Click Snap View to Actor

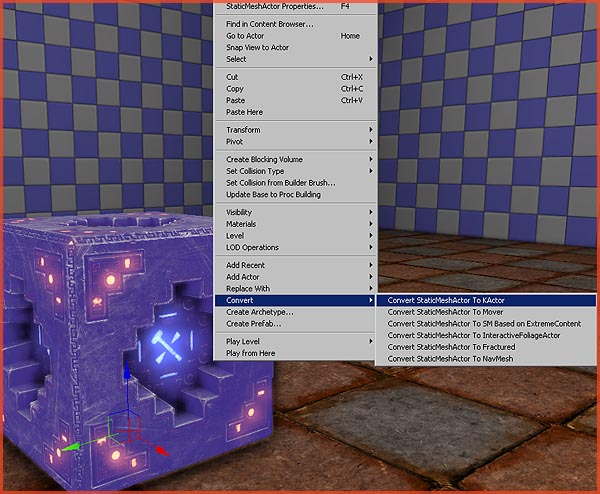258,47
